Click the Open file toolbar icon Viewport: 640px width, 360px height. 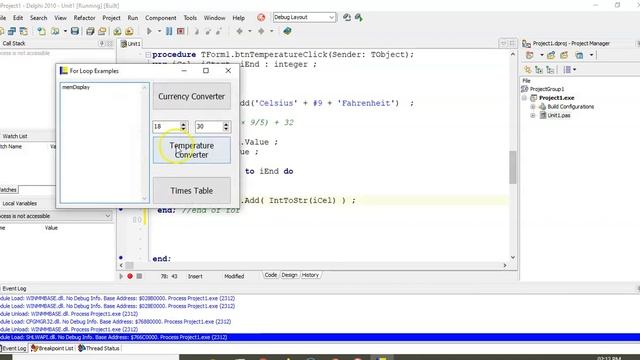pyautogui.click(x=55, y=31)
